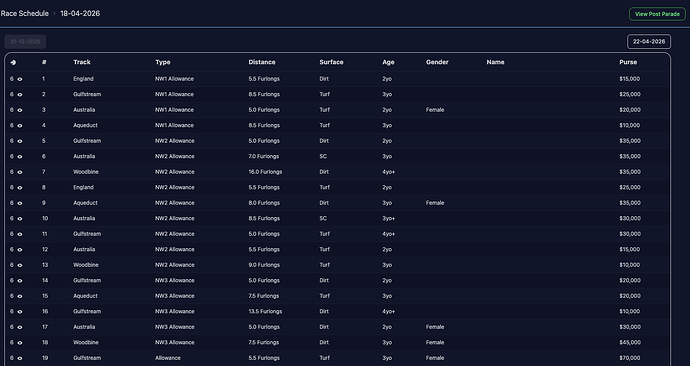
Task: Click '9.0 Furlongs' distance in race 13
Action: point(264,265)
